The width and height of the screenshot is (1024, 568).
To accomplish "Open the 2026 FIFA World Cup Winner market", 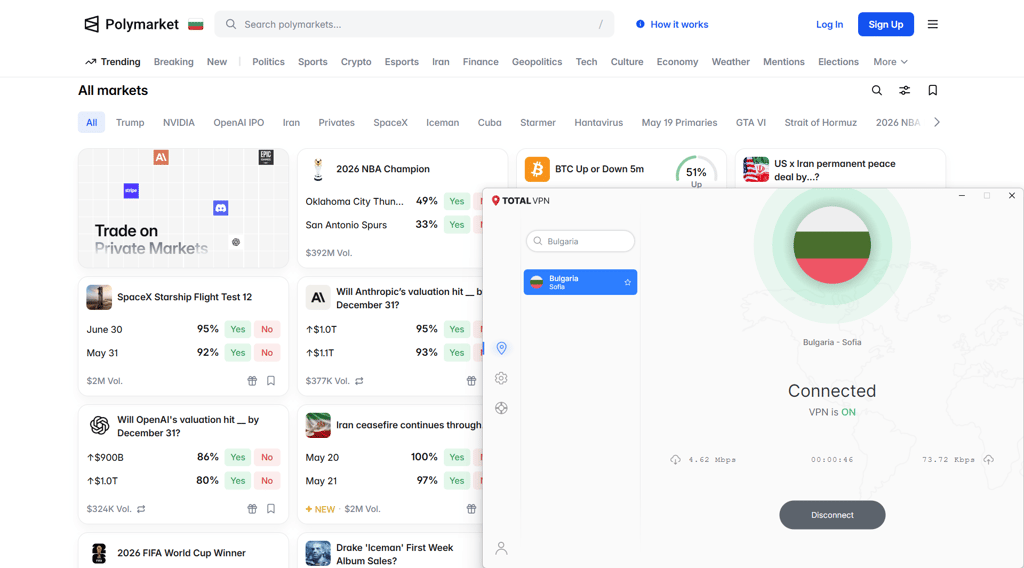I will click(x=182, y=553).
